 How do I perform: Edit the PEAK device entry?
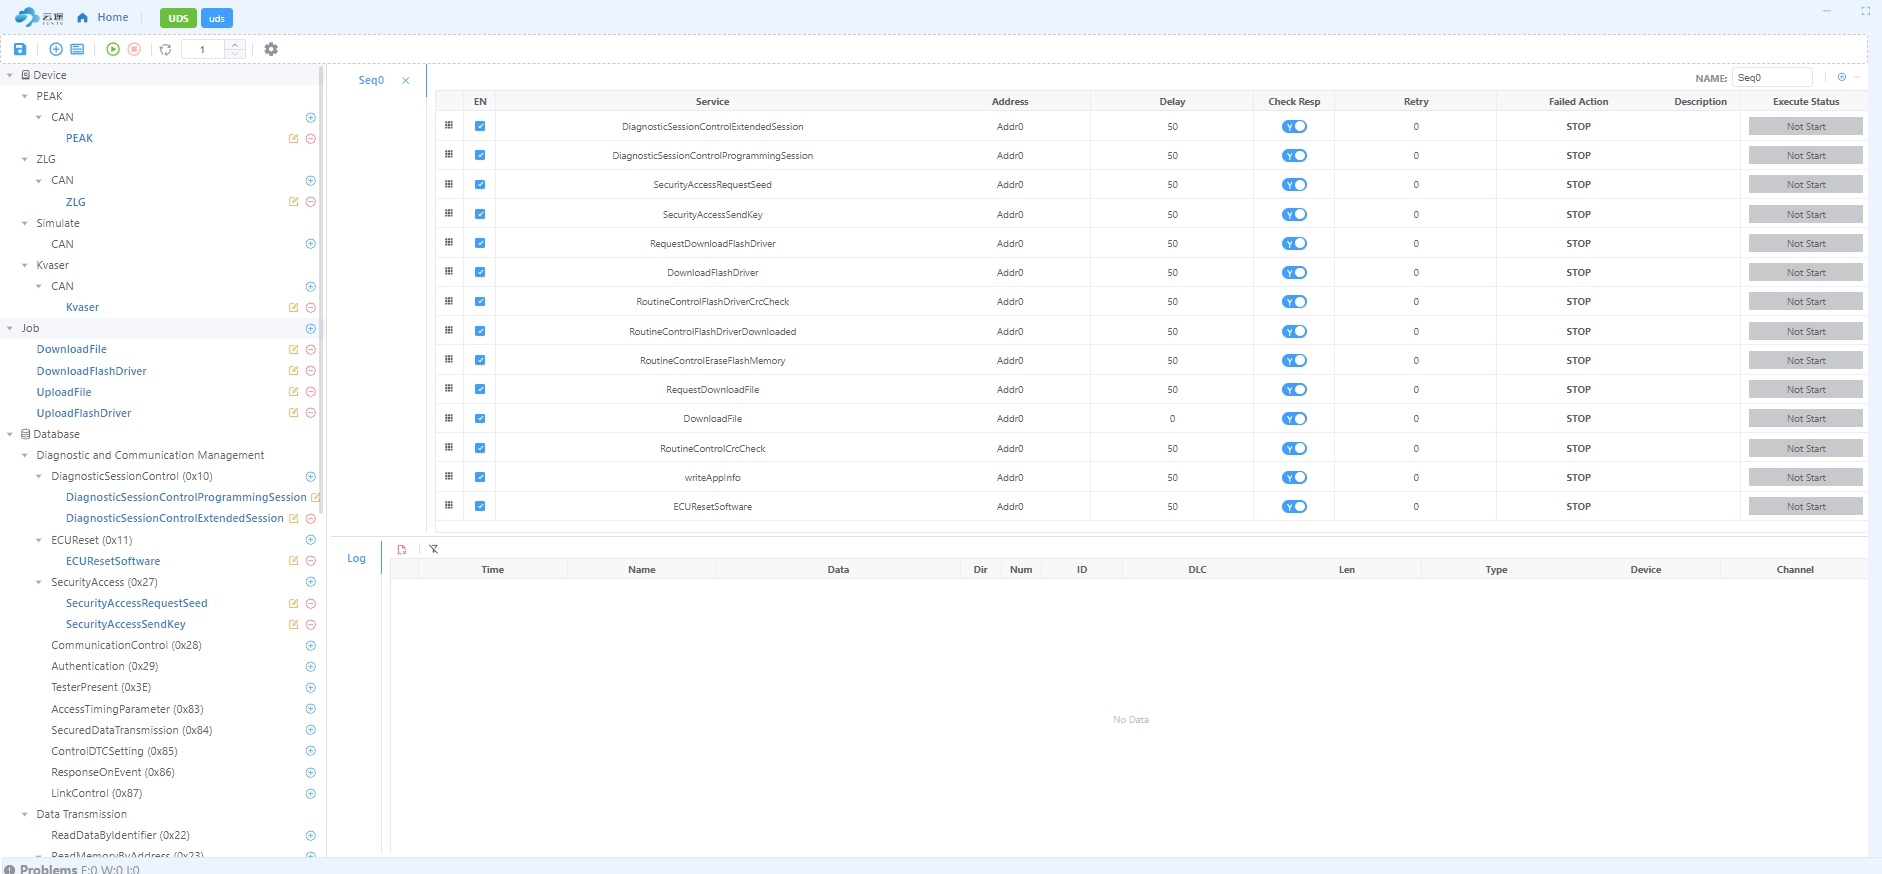[x=294, y=139]
